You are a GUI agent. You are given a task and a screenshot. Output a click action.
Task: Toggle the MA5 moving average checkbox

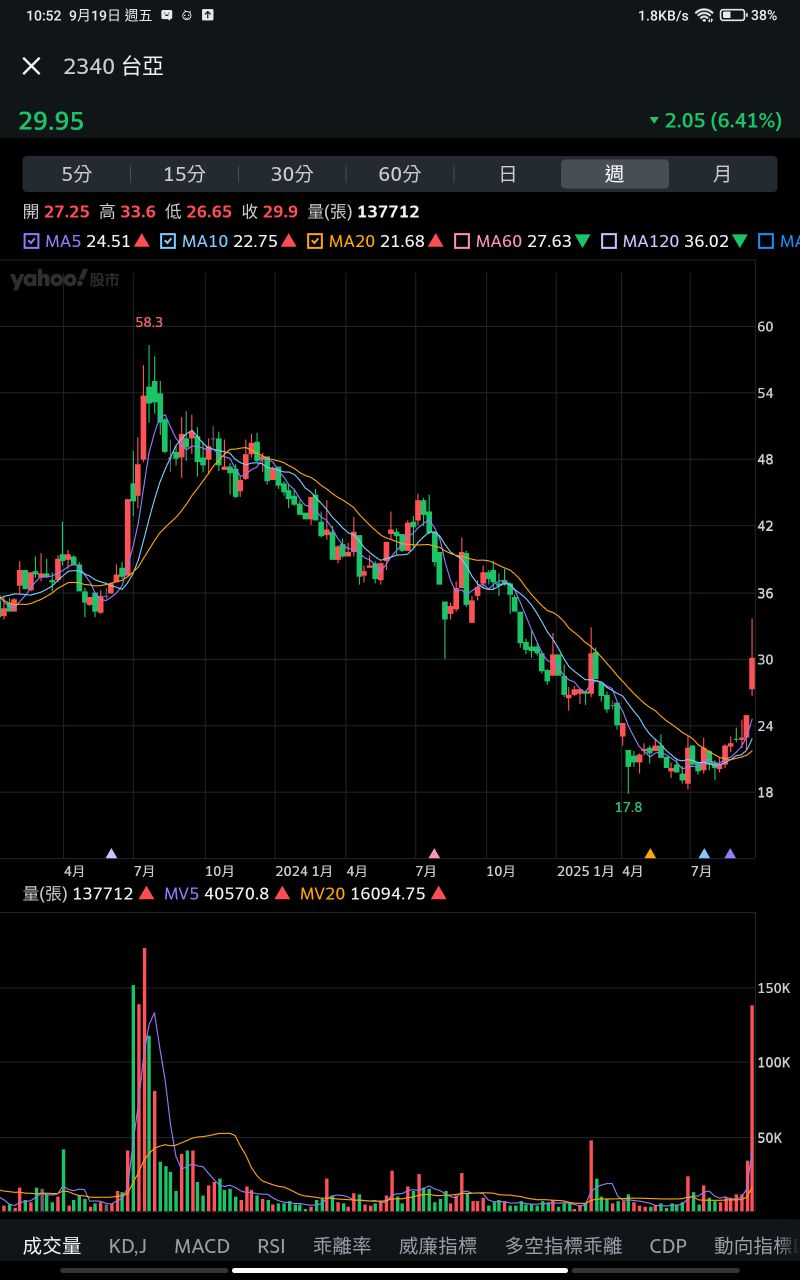pyautogui.click(x=31, y=241)
